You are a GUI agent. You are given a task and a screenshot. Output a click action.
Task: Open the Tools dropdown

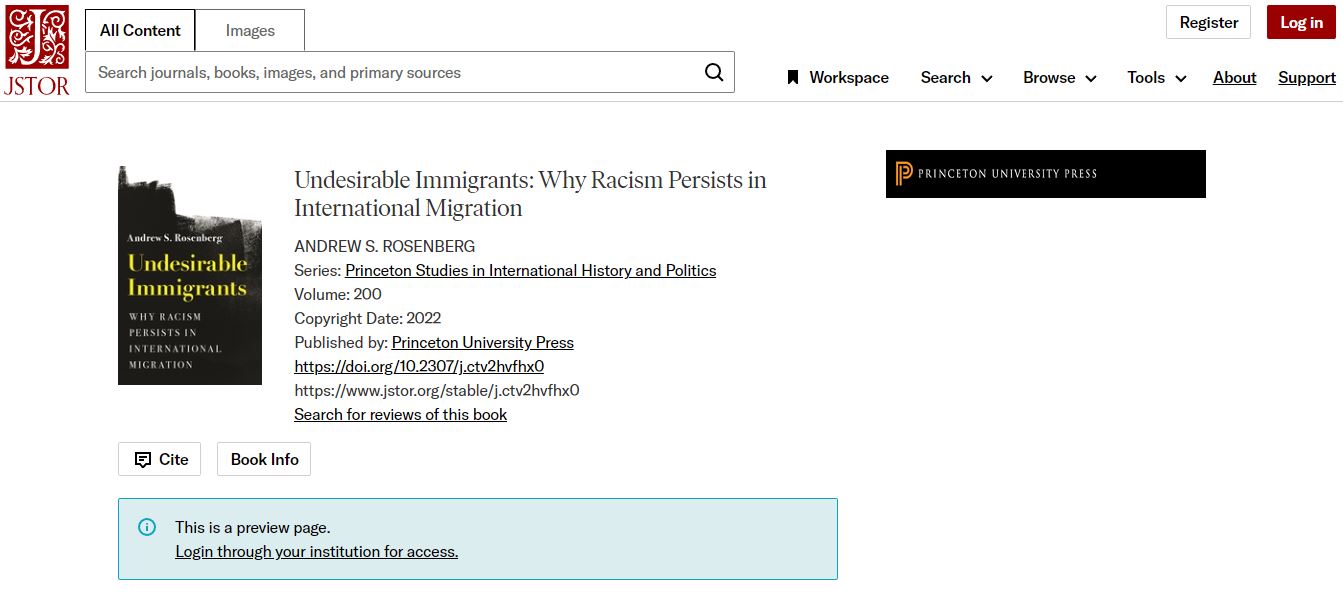(x=1157, y=77)
